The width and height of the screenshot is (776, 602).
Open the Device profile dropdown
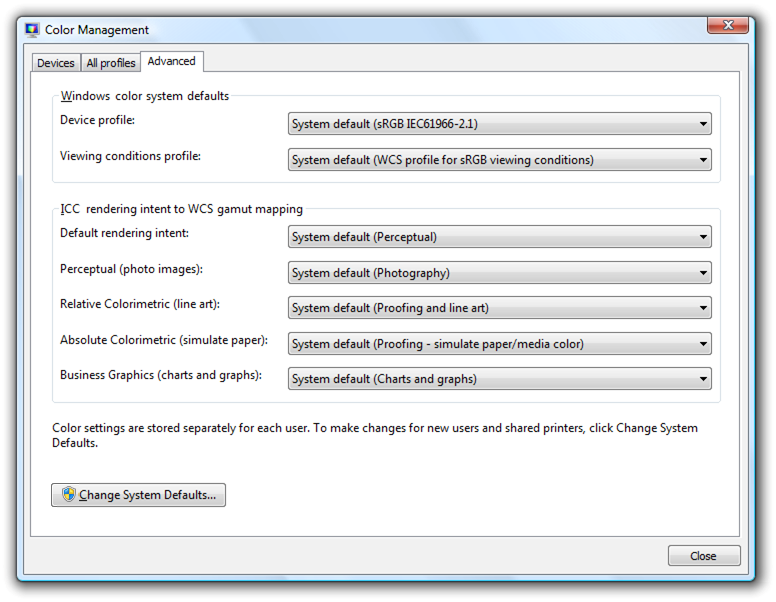(500, 124)
